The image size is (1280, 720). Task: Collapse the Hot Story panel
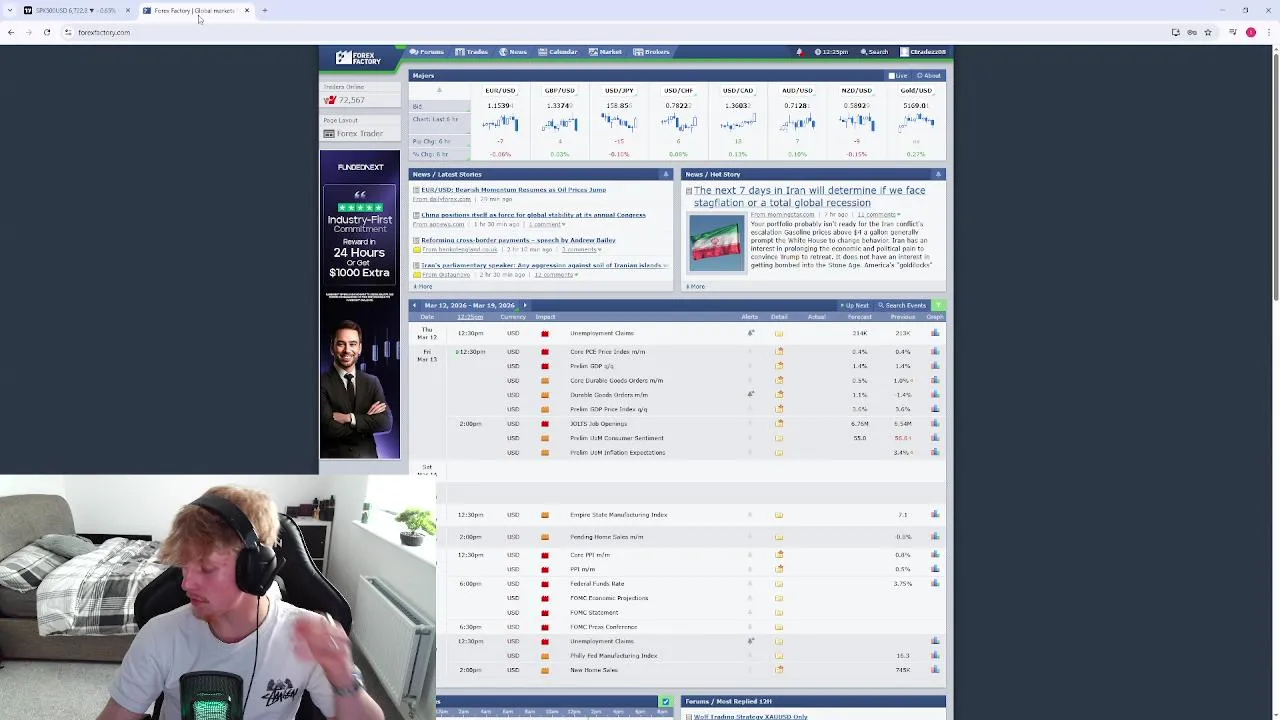(938, 174)
